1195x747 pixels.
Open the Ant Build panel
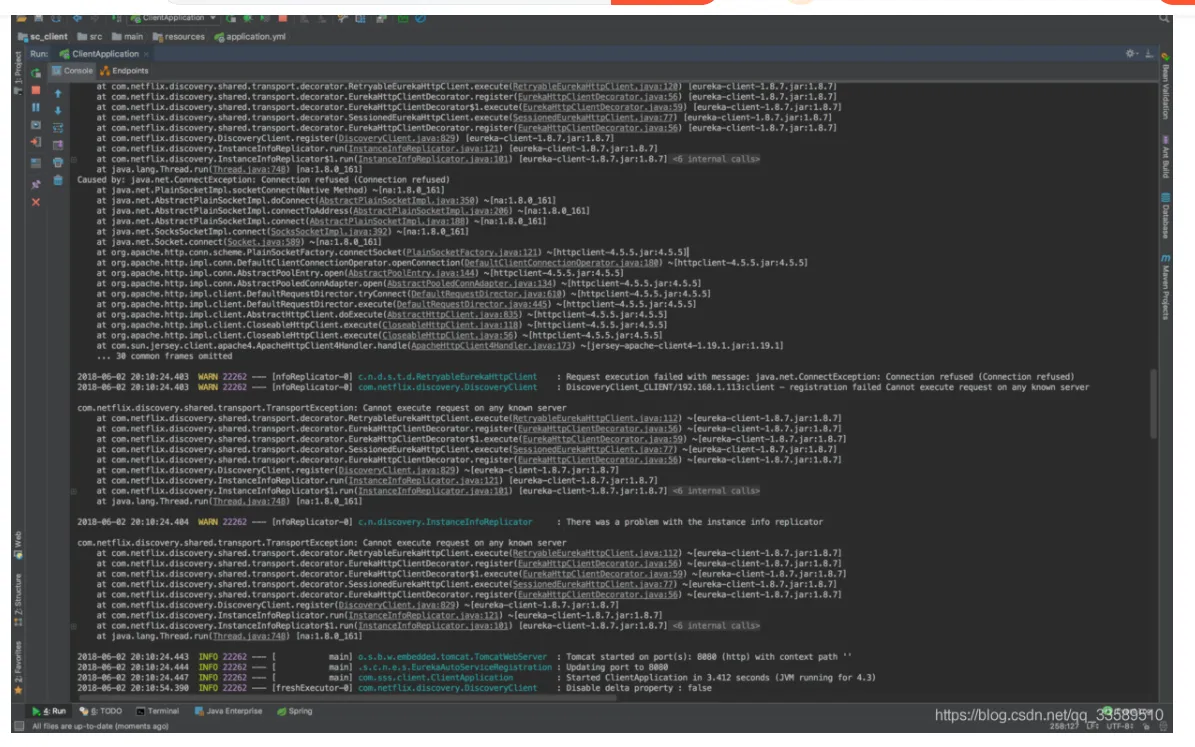[1165, 156]
